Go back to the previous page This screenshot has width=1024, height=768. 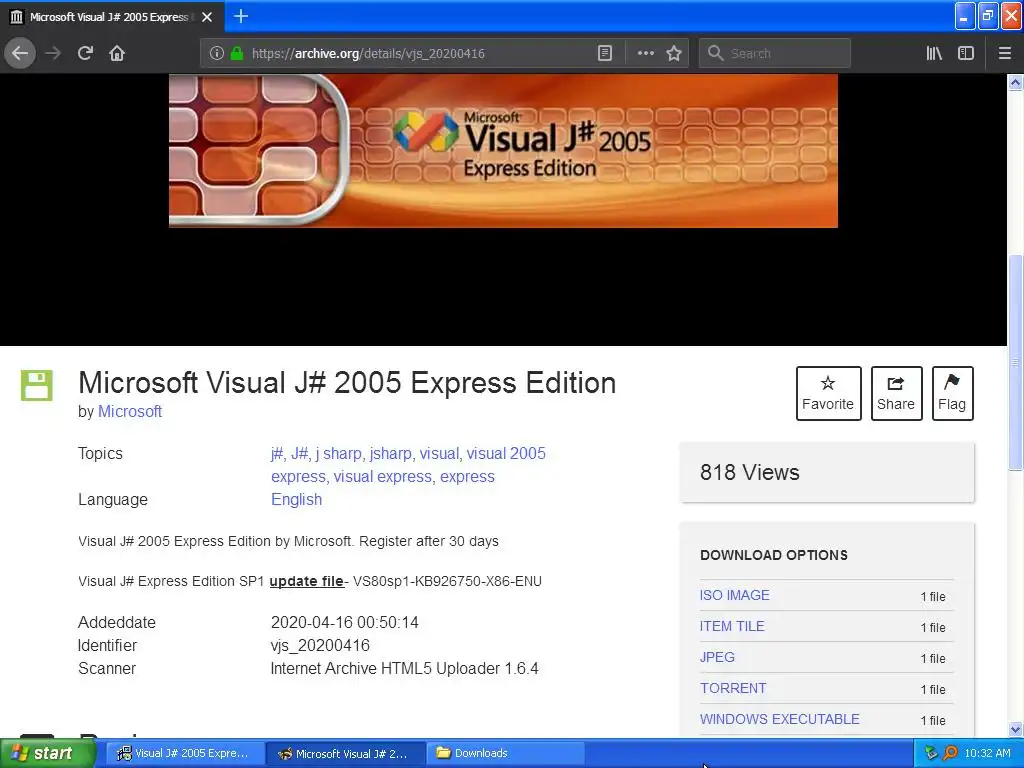point(20,53)
